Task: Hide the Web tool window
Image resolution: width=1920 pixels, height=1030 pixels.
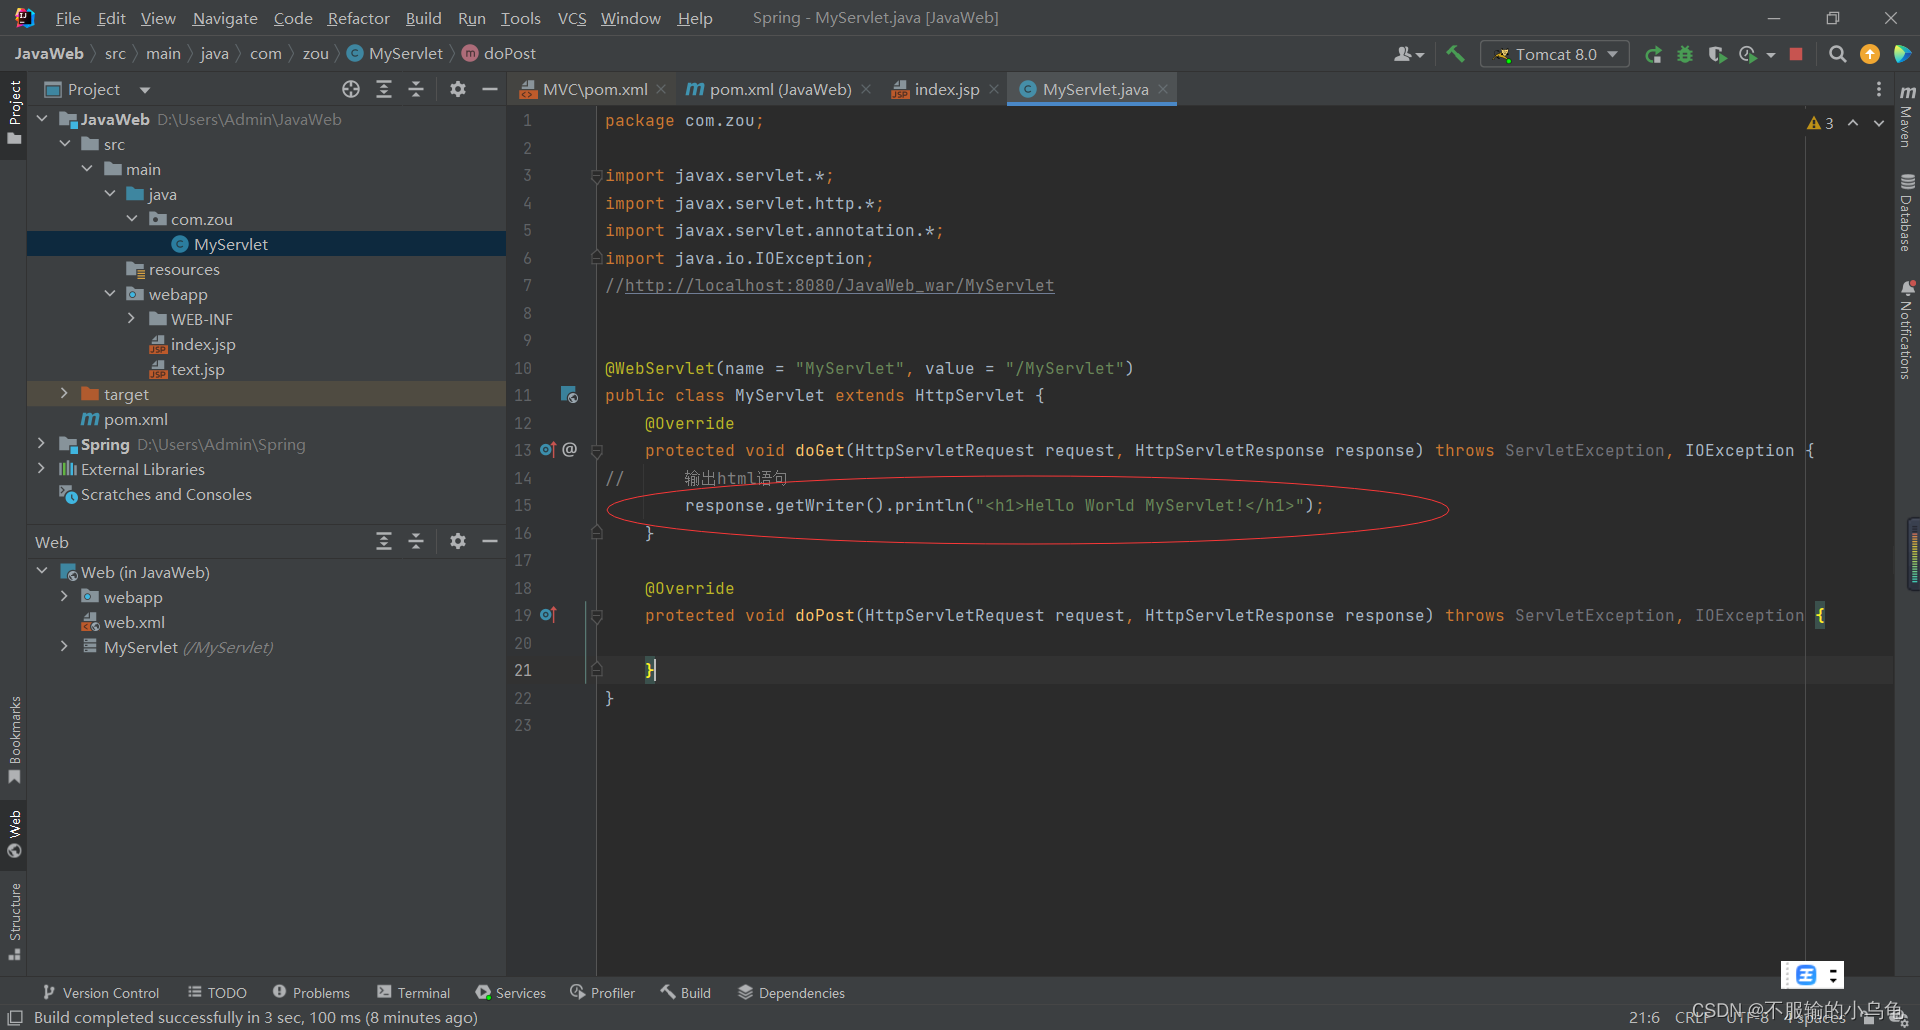Action: point(489,541)
